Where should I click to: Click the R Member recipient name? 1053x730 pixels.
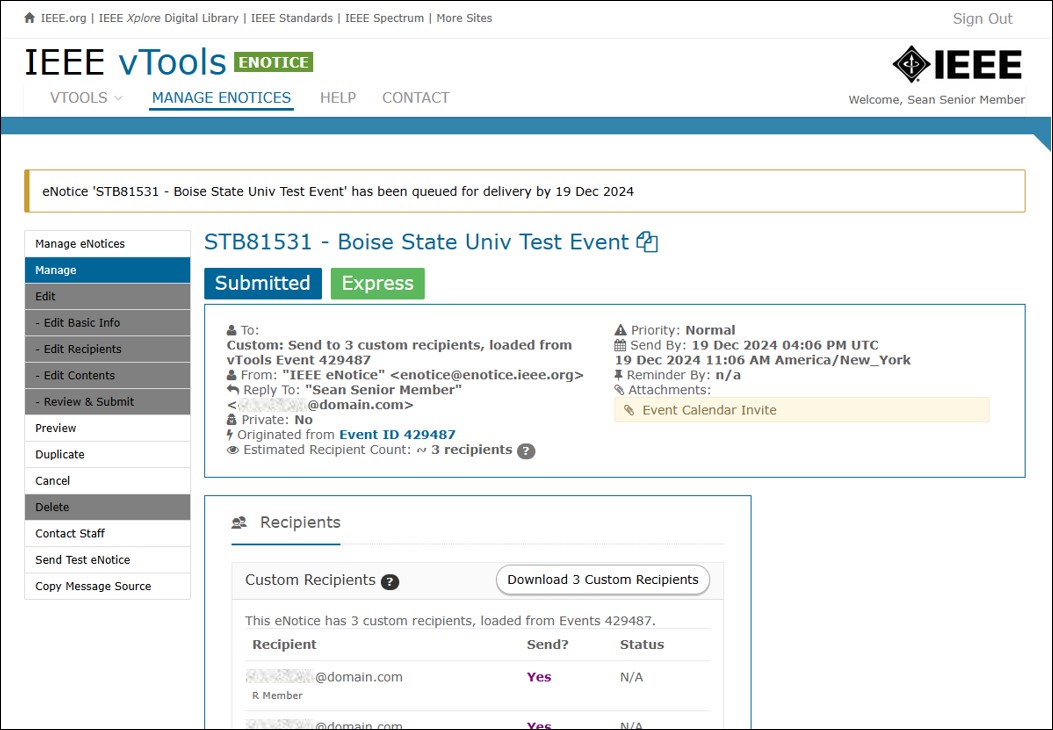click(x=277, y=696)
